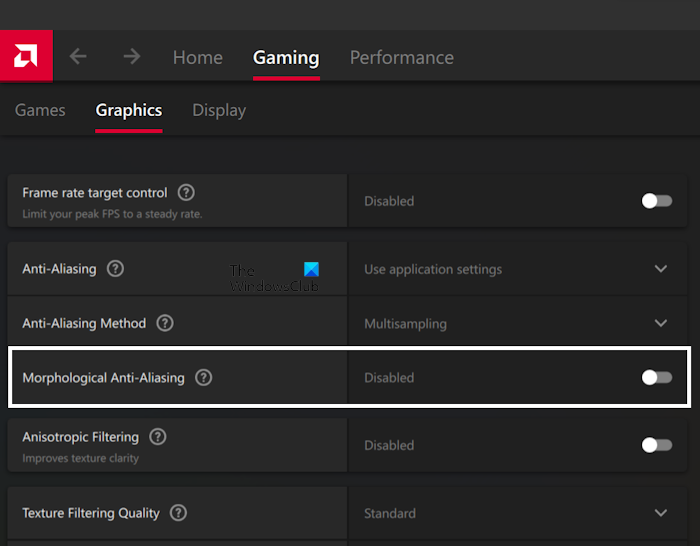
Task: Go to the Home tab
Action: [x=198, y=58]
